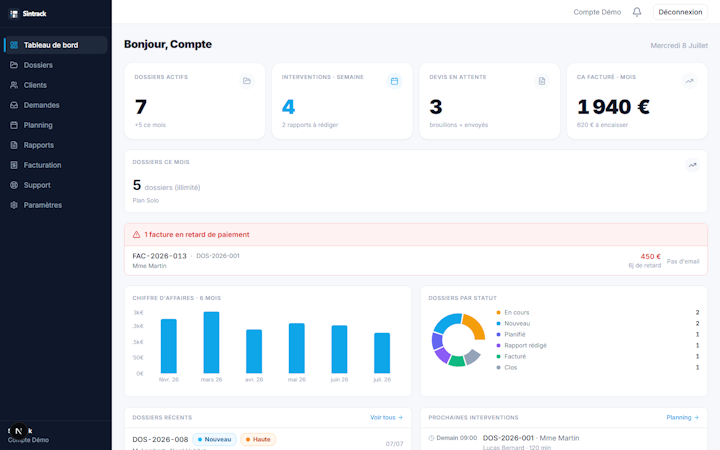Click the Interventions semaine calendar icon
The width and height of the screenshot is (720, 450).
click(x=394, y=81)
